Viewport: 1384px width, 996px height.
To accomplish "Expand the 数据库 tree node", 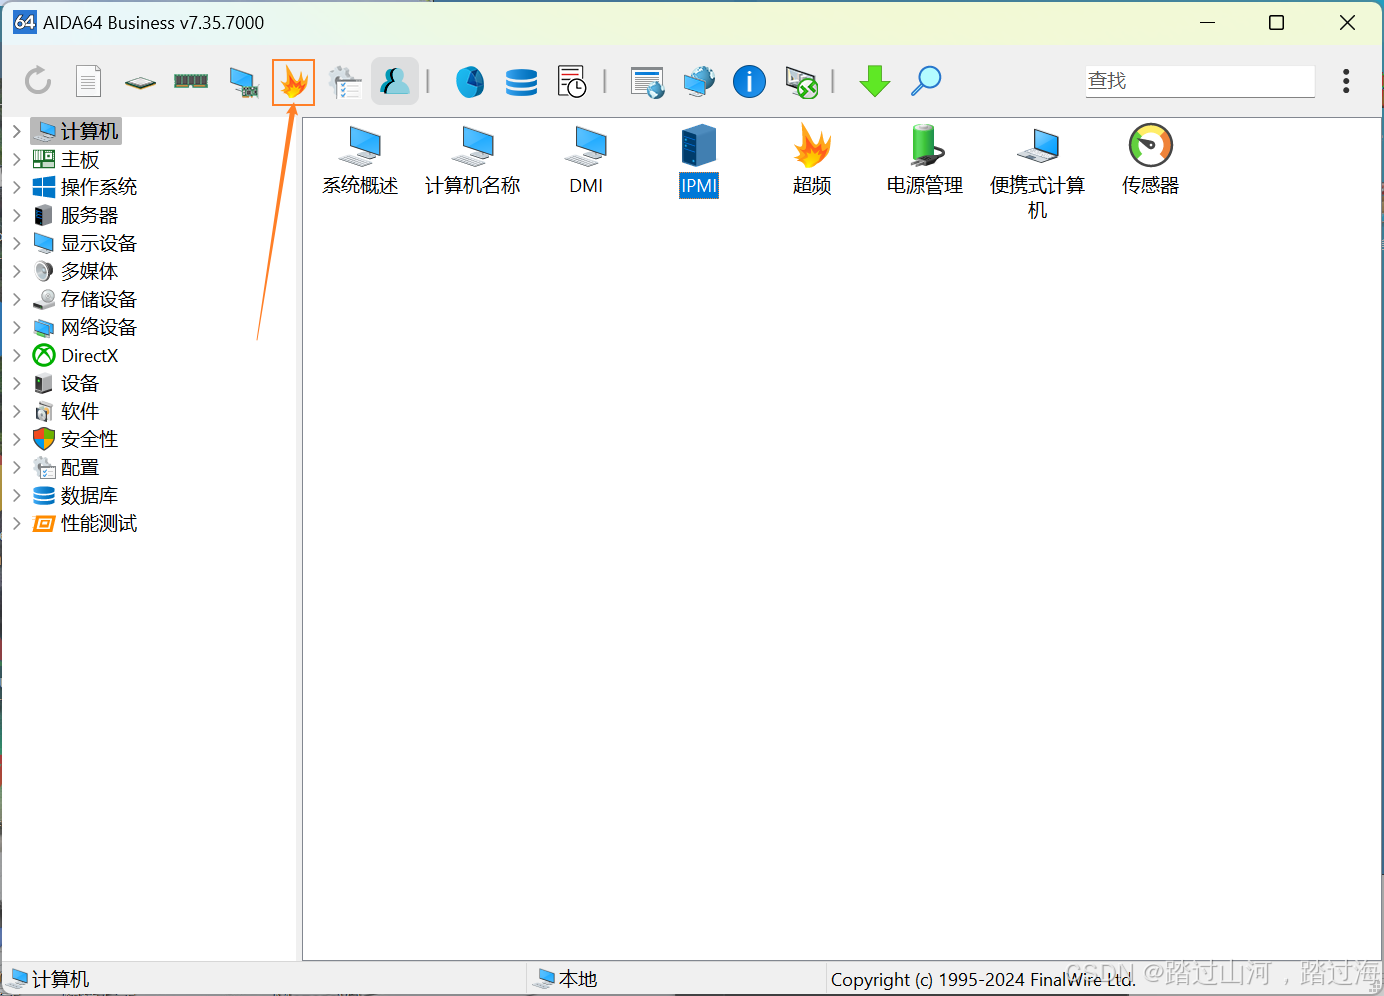I will [16, 495].
